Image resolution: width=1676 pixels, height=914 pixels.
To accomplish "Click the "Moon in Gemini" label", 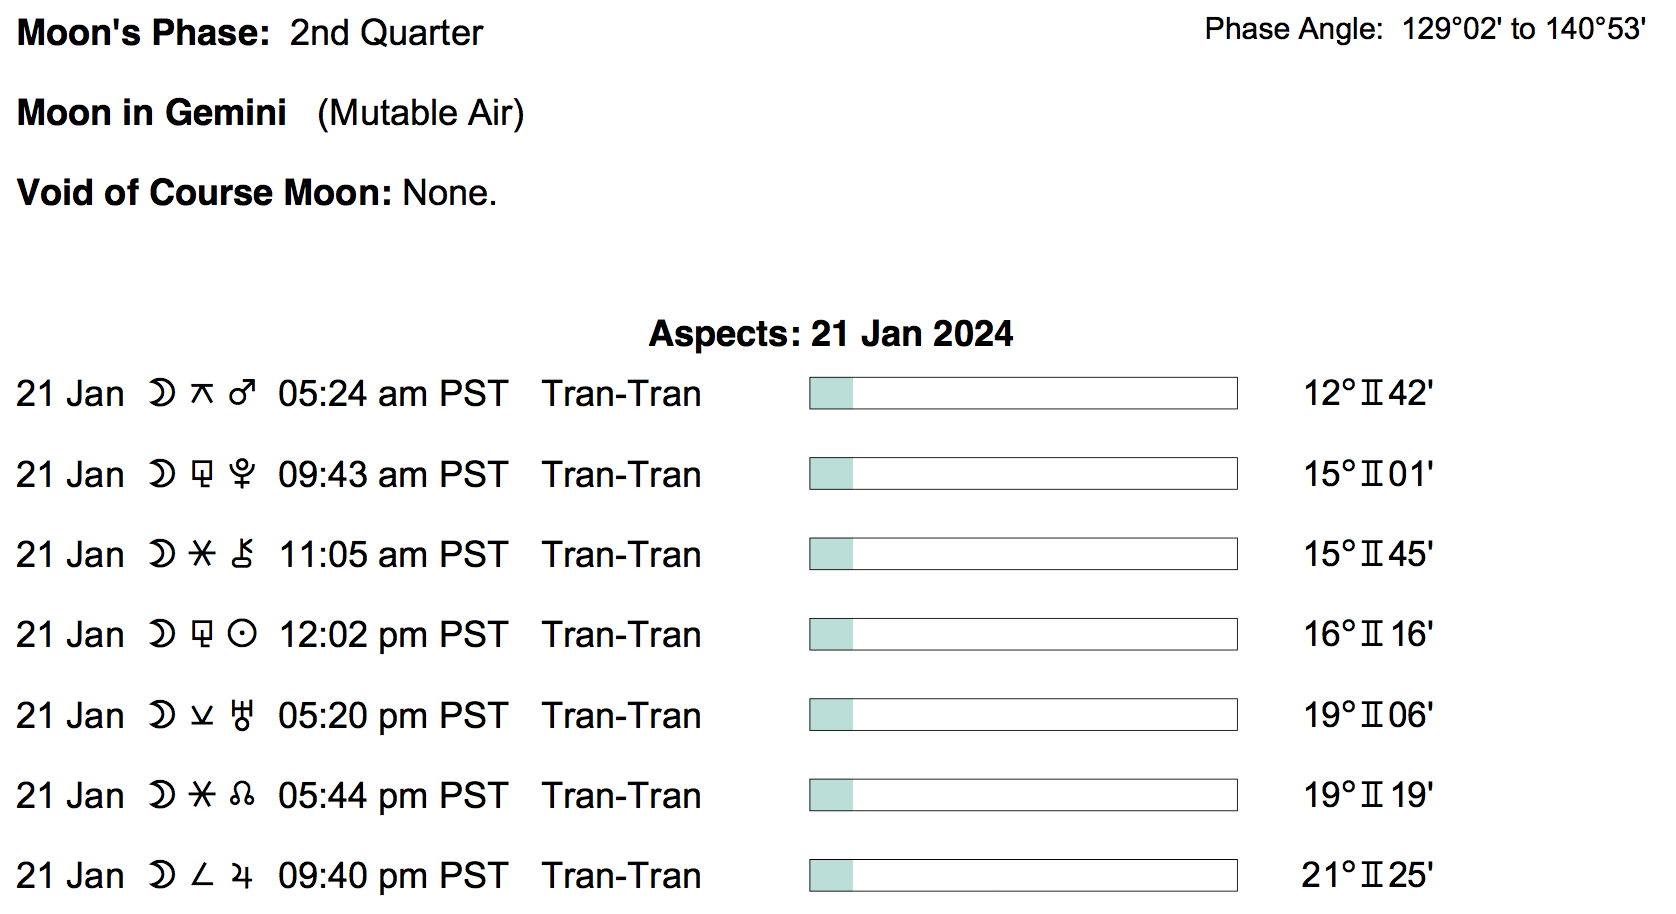I will [x=152, y=113].
